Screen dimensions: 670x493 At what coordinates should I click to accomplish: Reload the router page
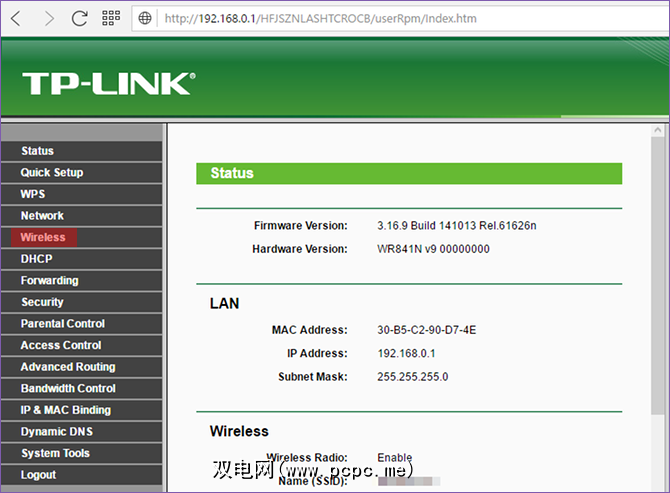(79, 18)
